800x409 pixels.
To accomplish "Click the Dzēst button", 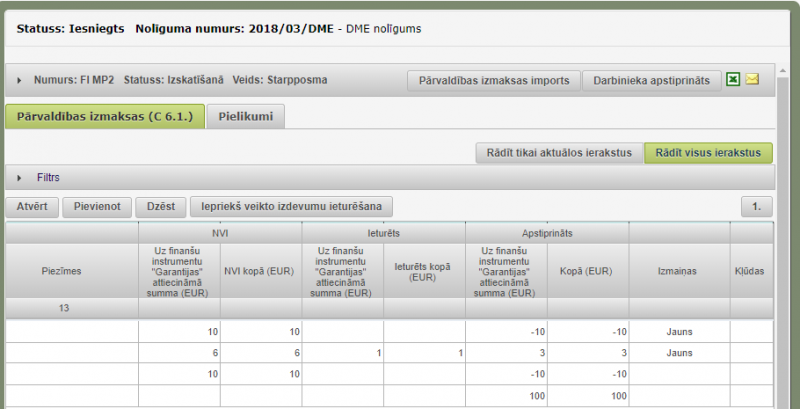I will click(161, 207).
